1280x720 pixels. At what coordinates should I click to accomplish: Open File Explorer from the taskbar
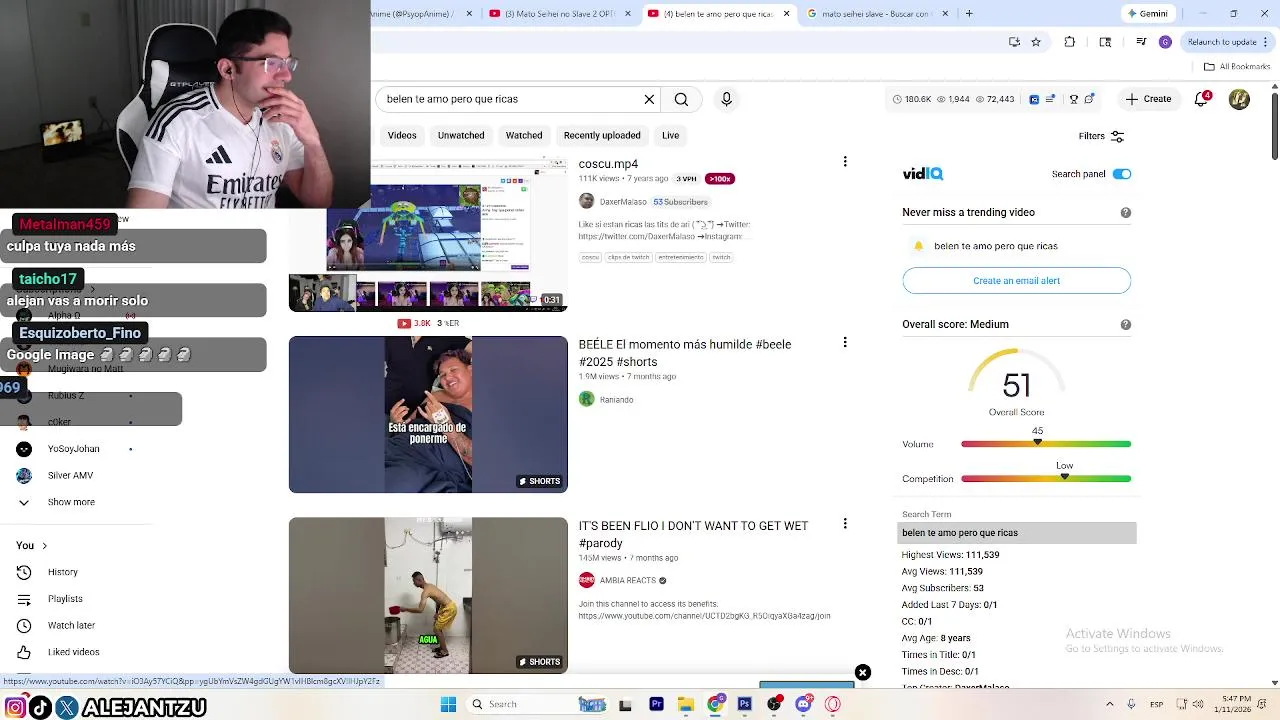[x=685, y=704]
